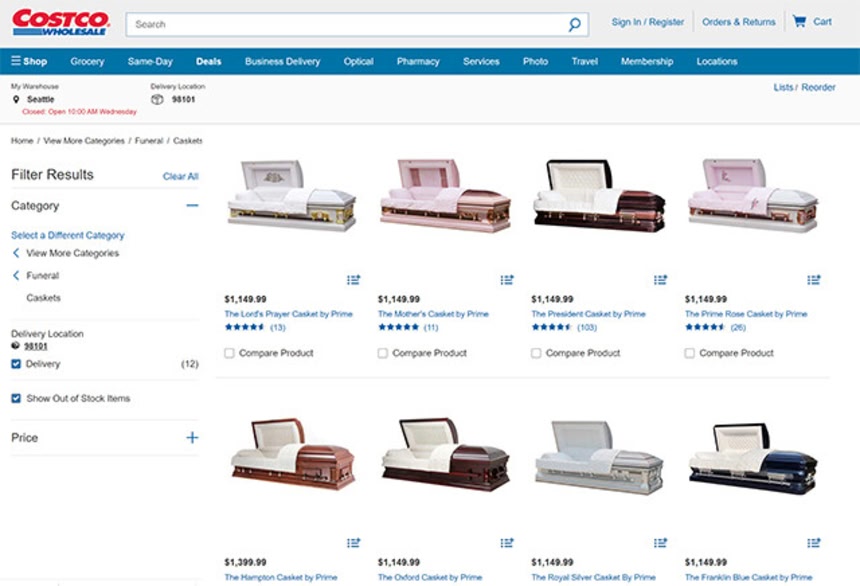This screenshot has height=586, width=860.
Task: Open the Pharmacy navigation menu item
Action: 417,61
